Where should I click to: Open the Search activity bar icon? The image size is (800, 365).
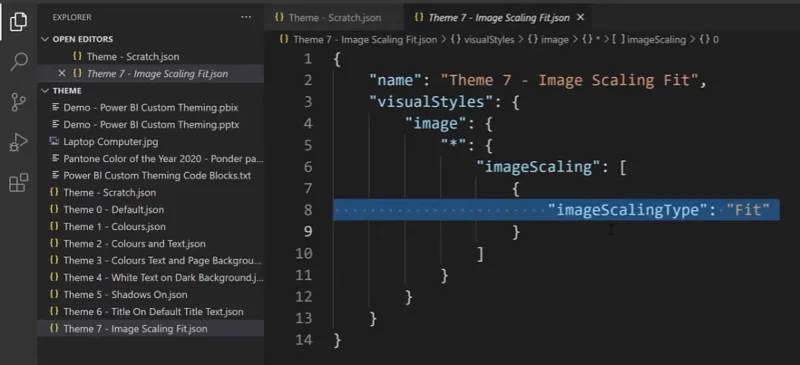19,61
